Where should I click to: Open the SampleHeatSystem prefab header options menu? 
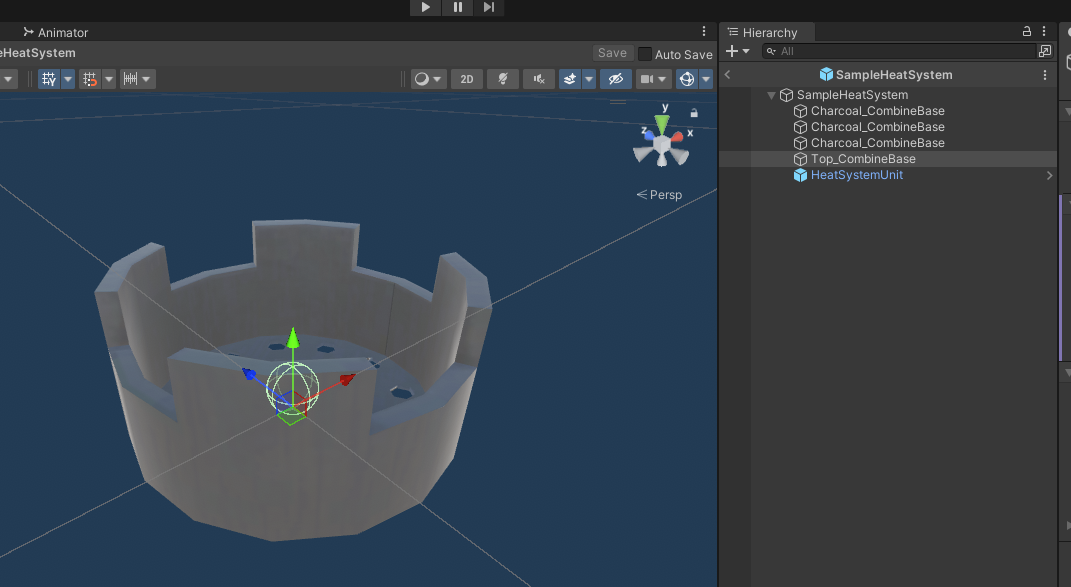coord(1044,75)
